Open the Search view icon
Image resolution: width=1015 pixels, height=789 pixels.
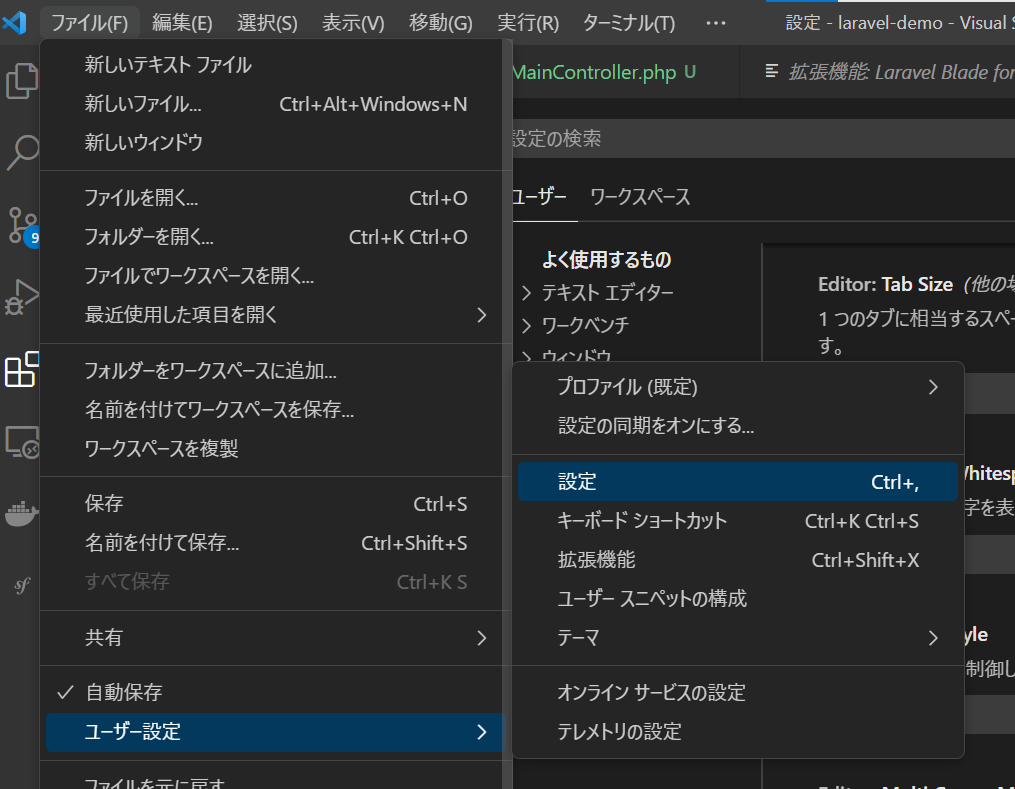coord(23,153)
